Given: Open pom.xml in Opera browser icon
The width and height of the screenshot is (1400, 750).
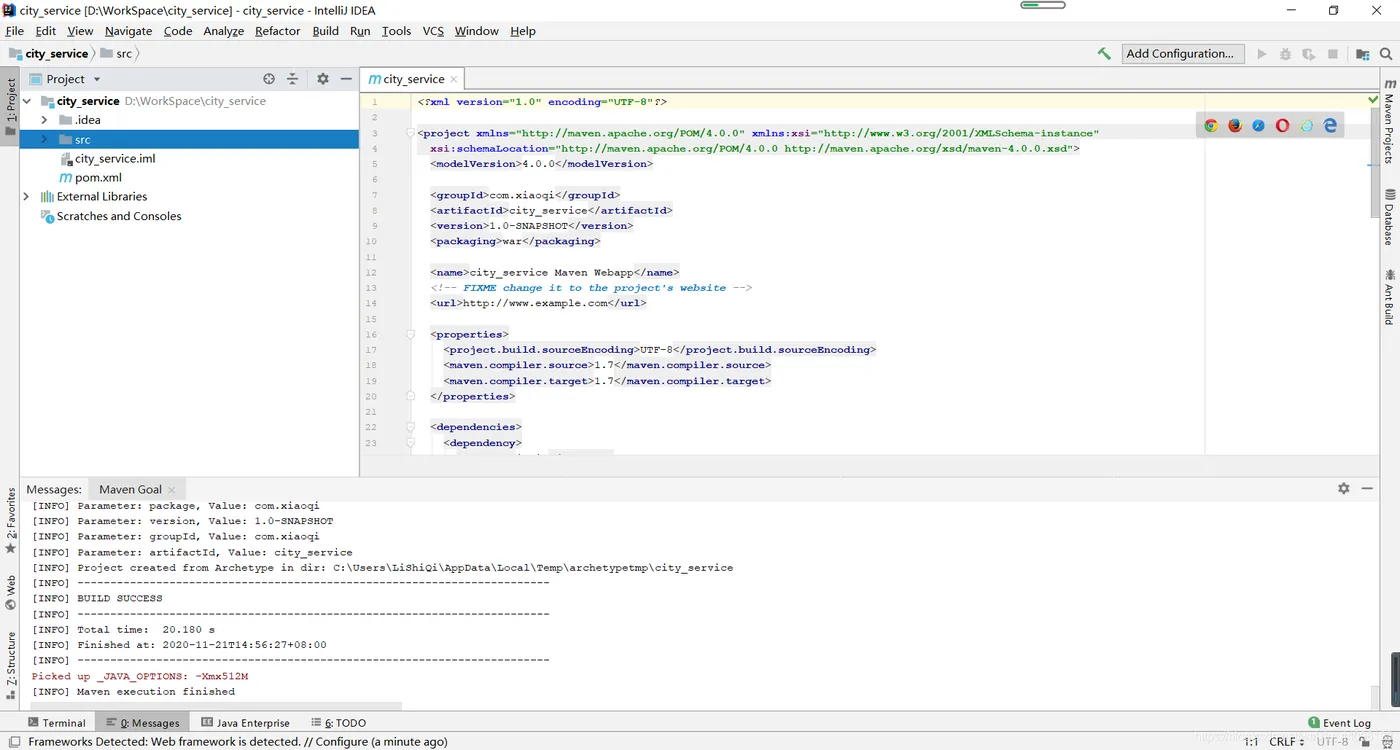Looking at the screenshot, I should (x=1282, y=126).
